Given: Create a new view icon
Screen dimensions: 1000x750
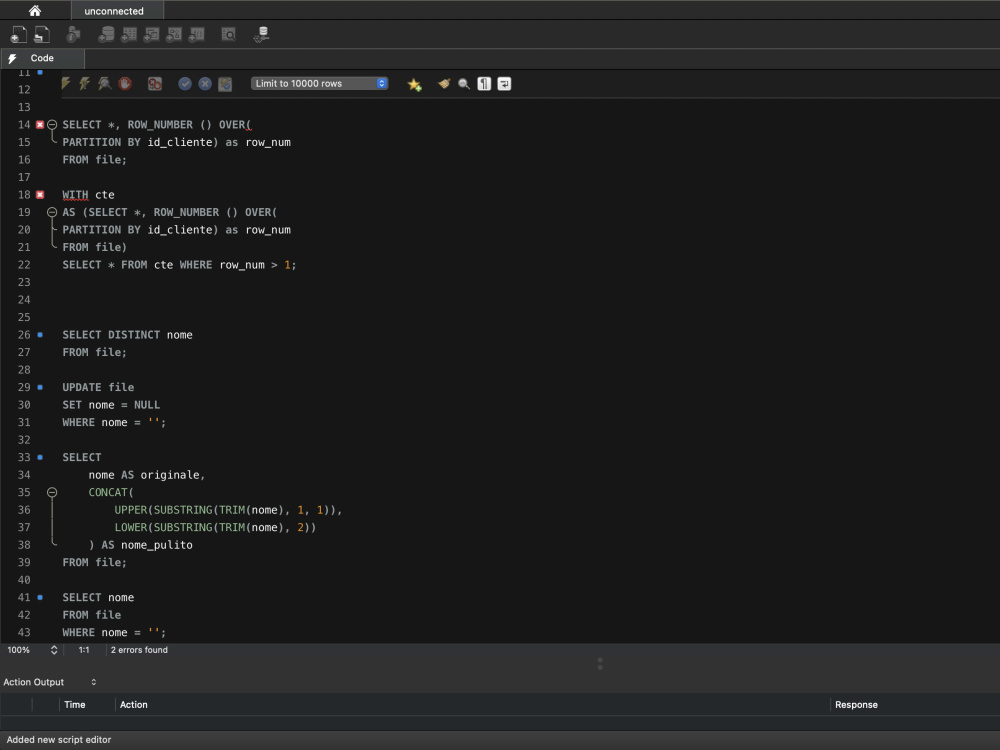Looking at the screenshot, I should click(x=152, y=34).
